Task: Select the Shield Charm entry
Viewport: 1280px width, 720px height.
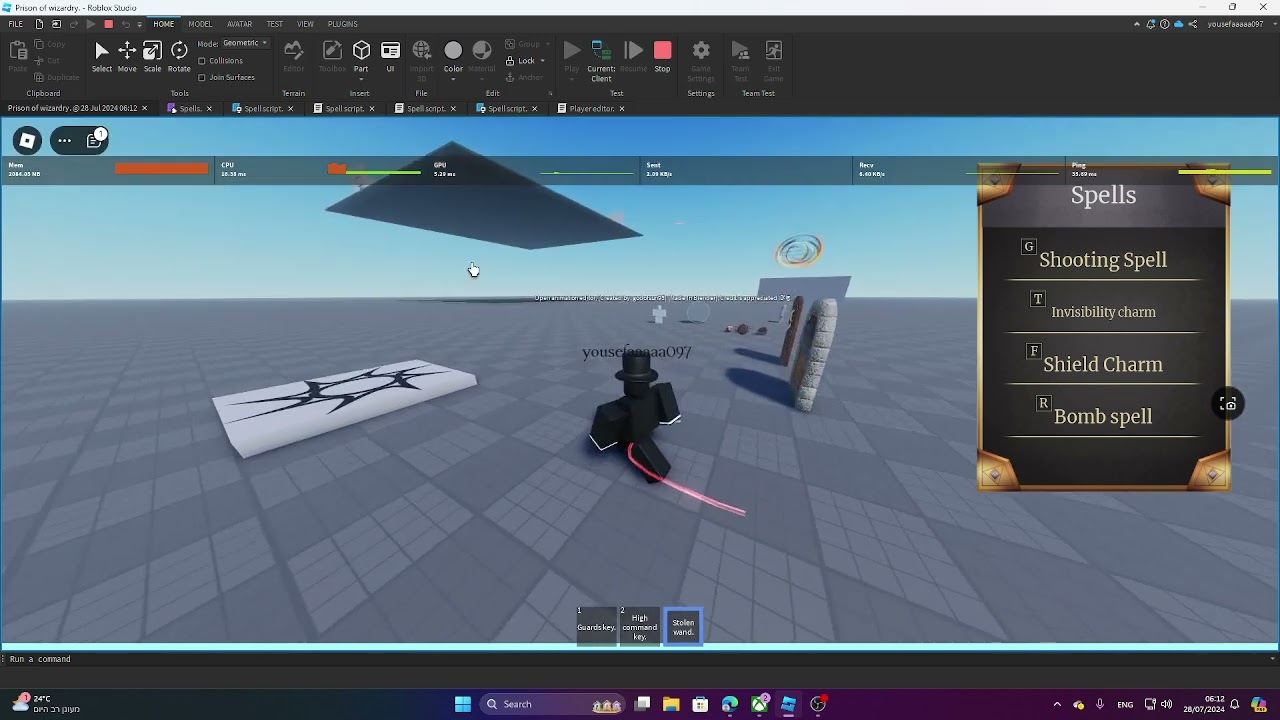Action: (1103, 364)
